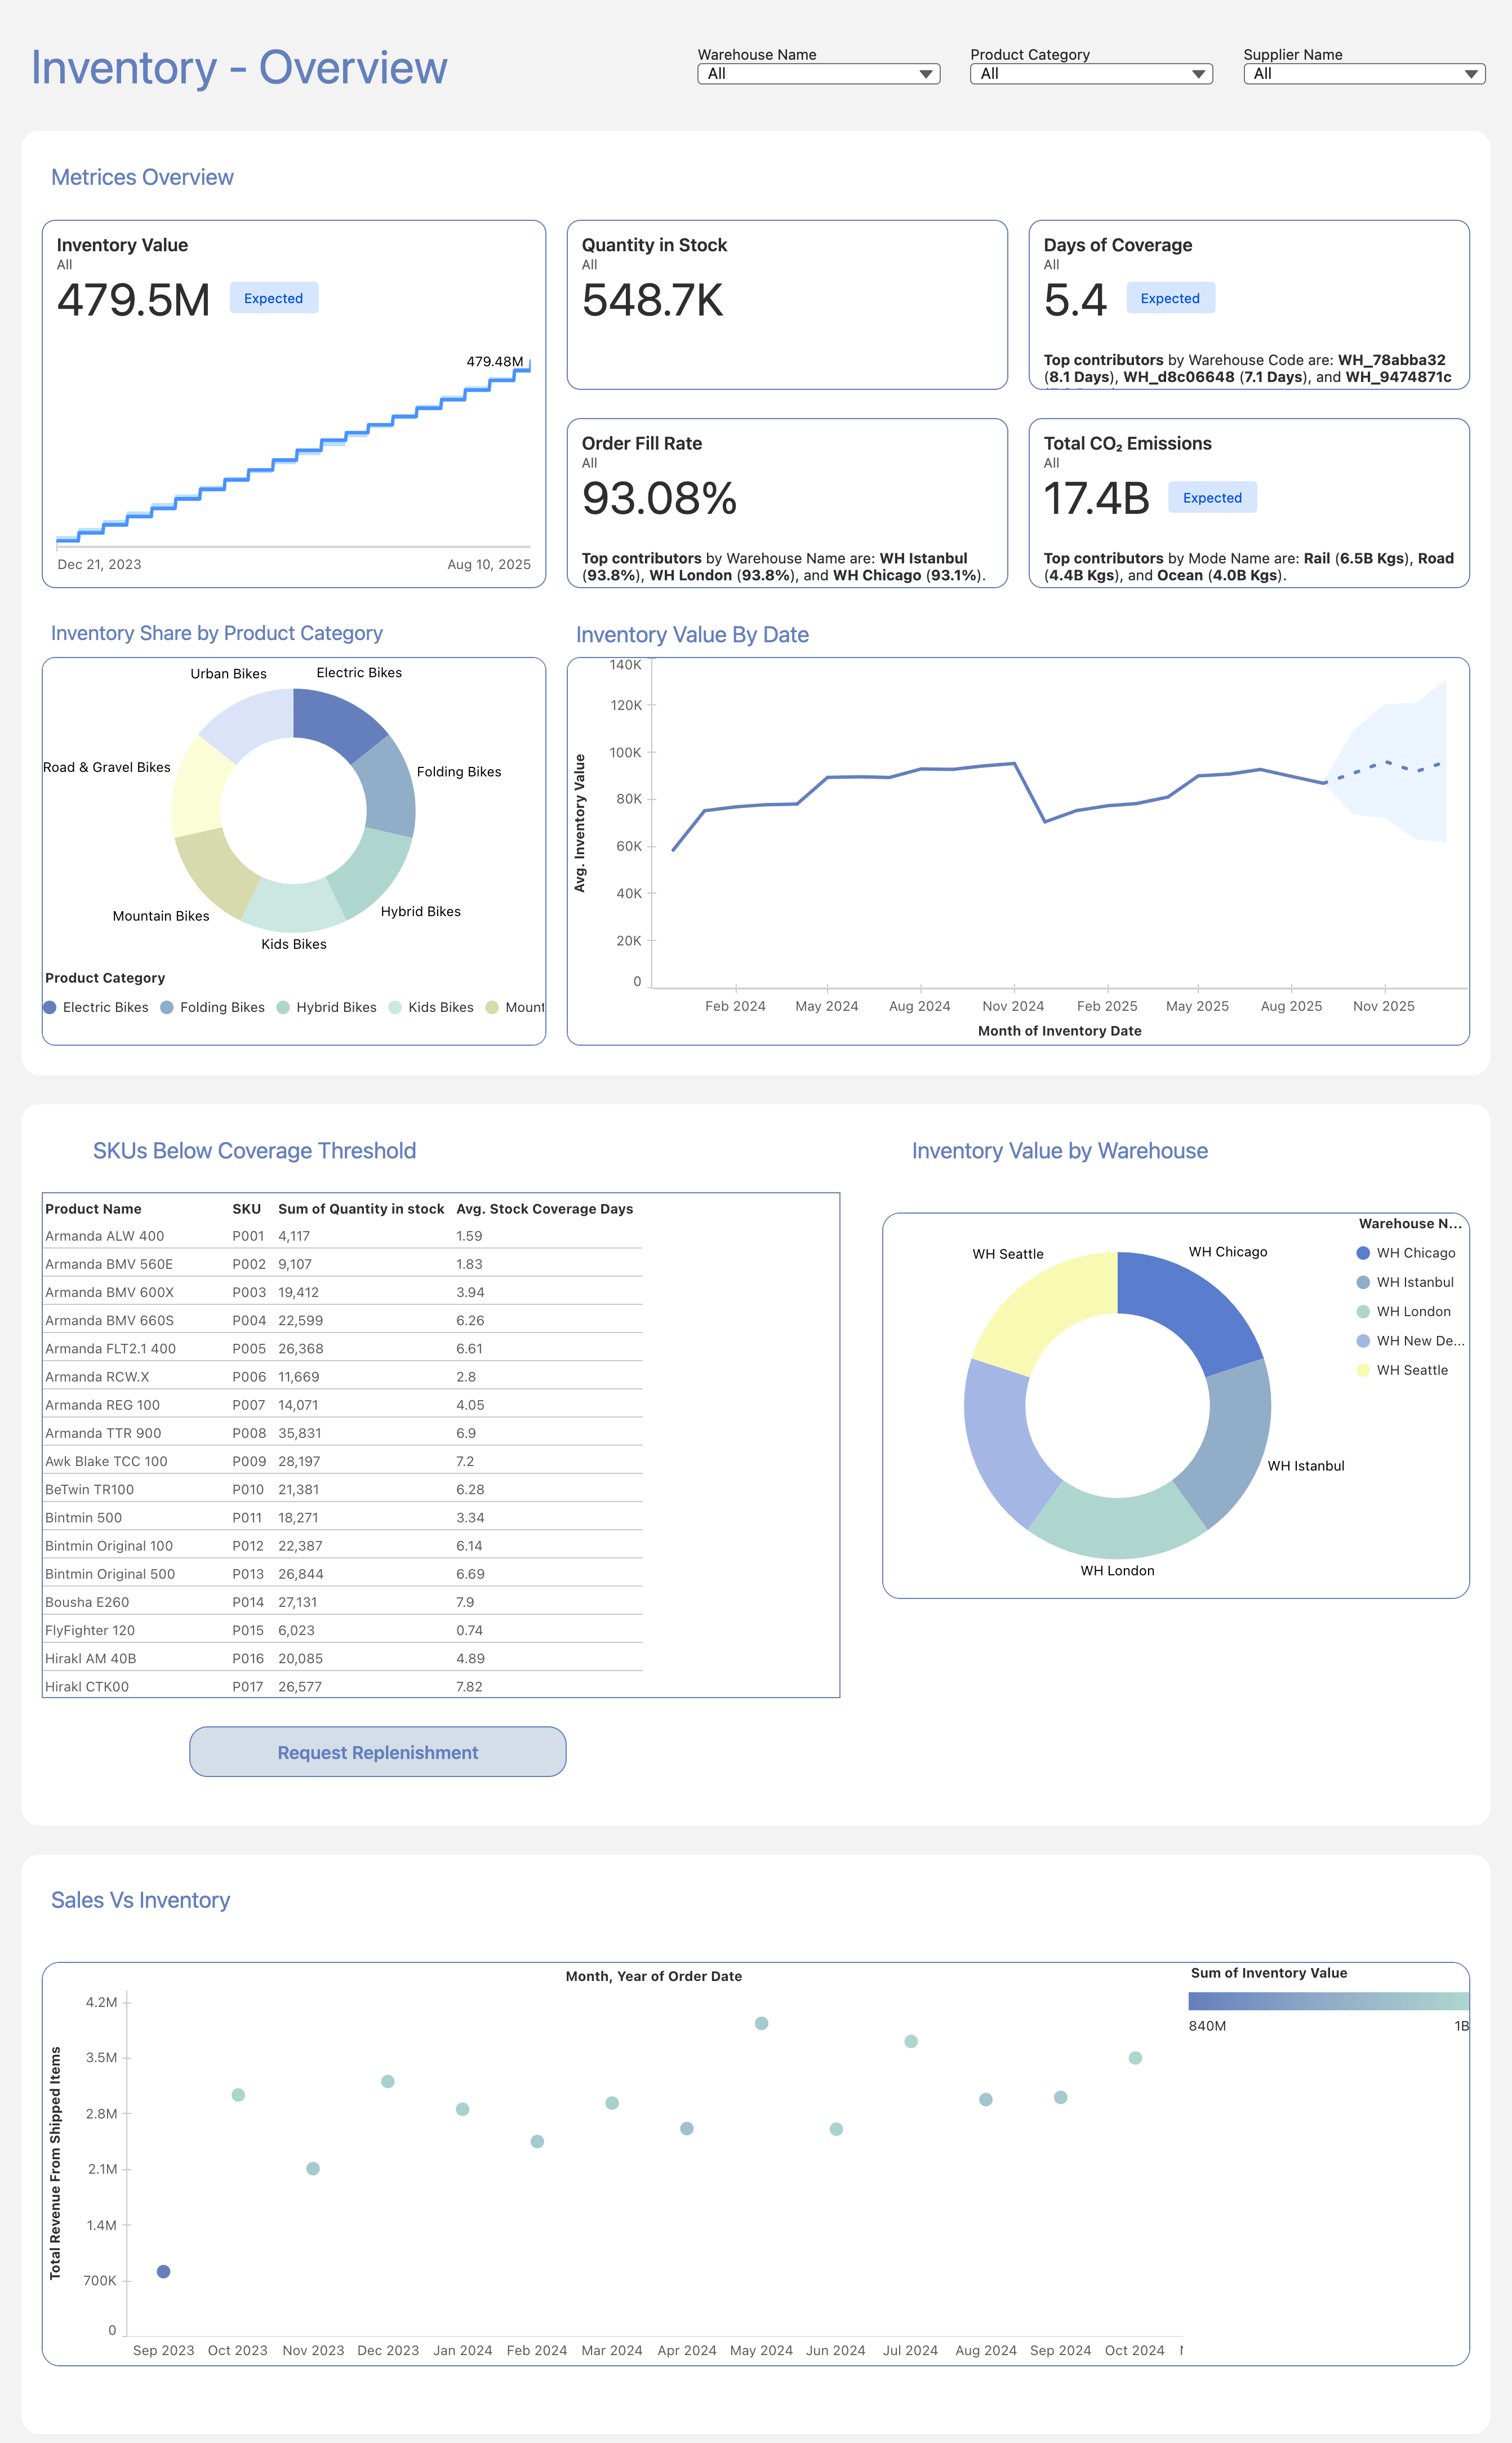Click Expected badge on Days of Coverage
1512x2443 pixels.
coord(1170,298)
